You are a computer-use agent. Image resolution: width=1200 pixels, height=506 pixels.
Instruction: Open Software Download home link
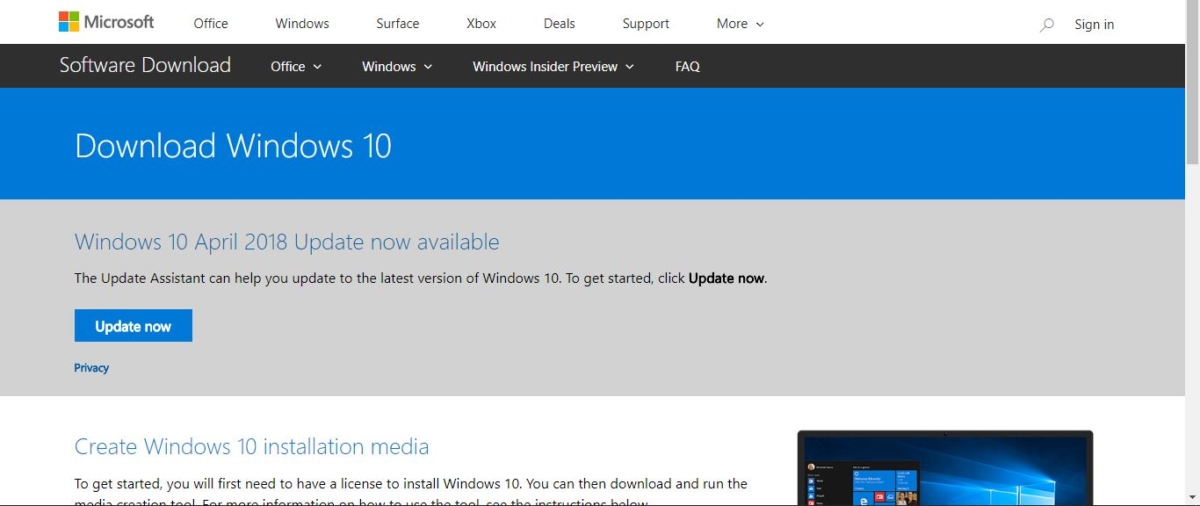tap(145, 65)
